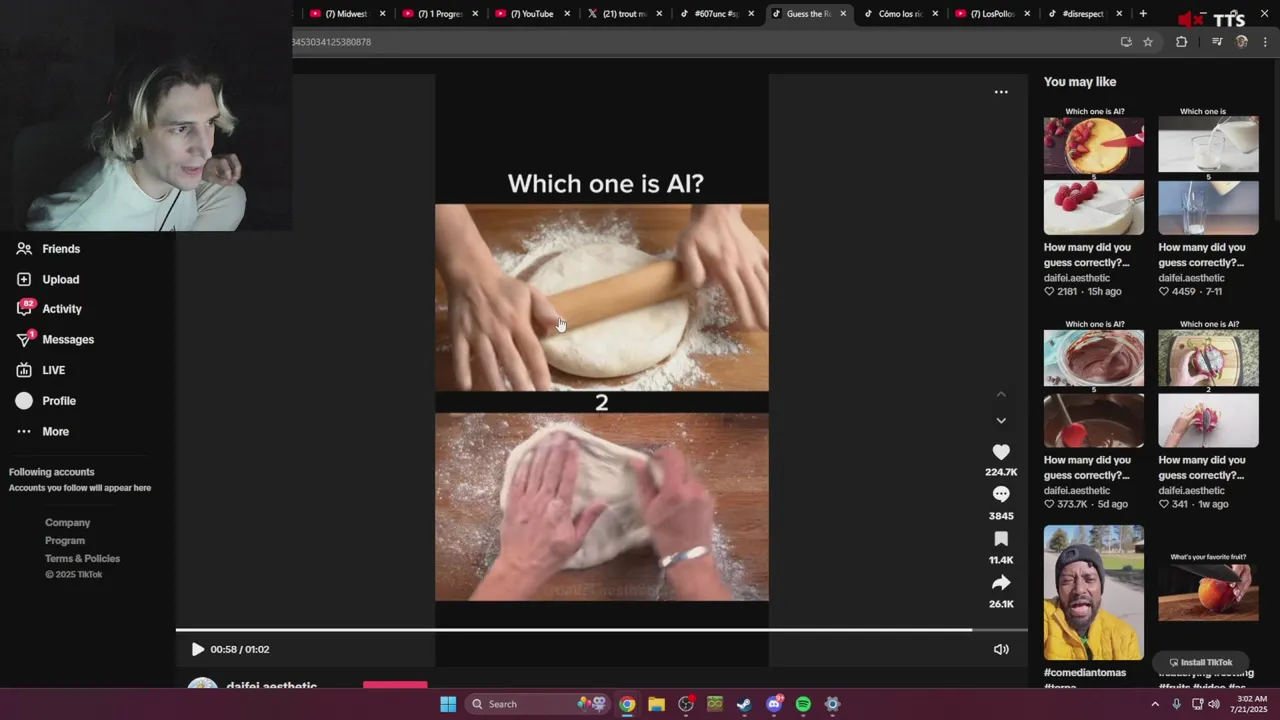Open the Chrome extensions puzzle icon
The width and height of the screenshot is (1280, 720).
pyautogui.click(x=1181, y=42)
